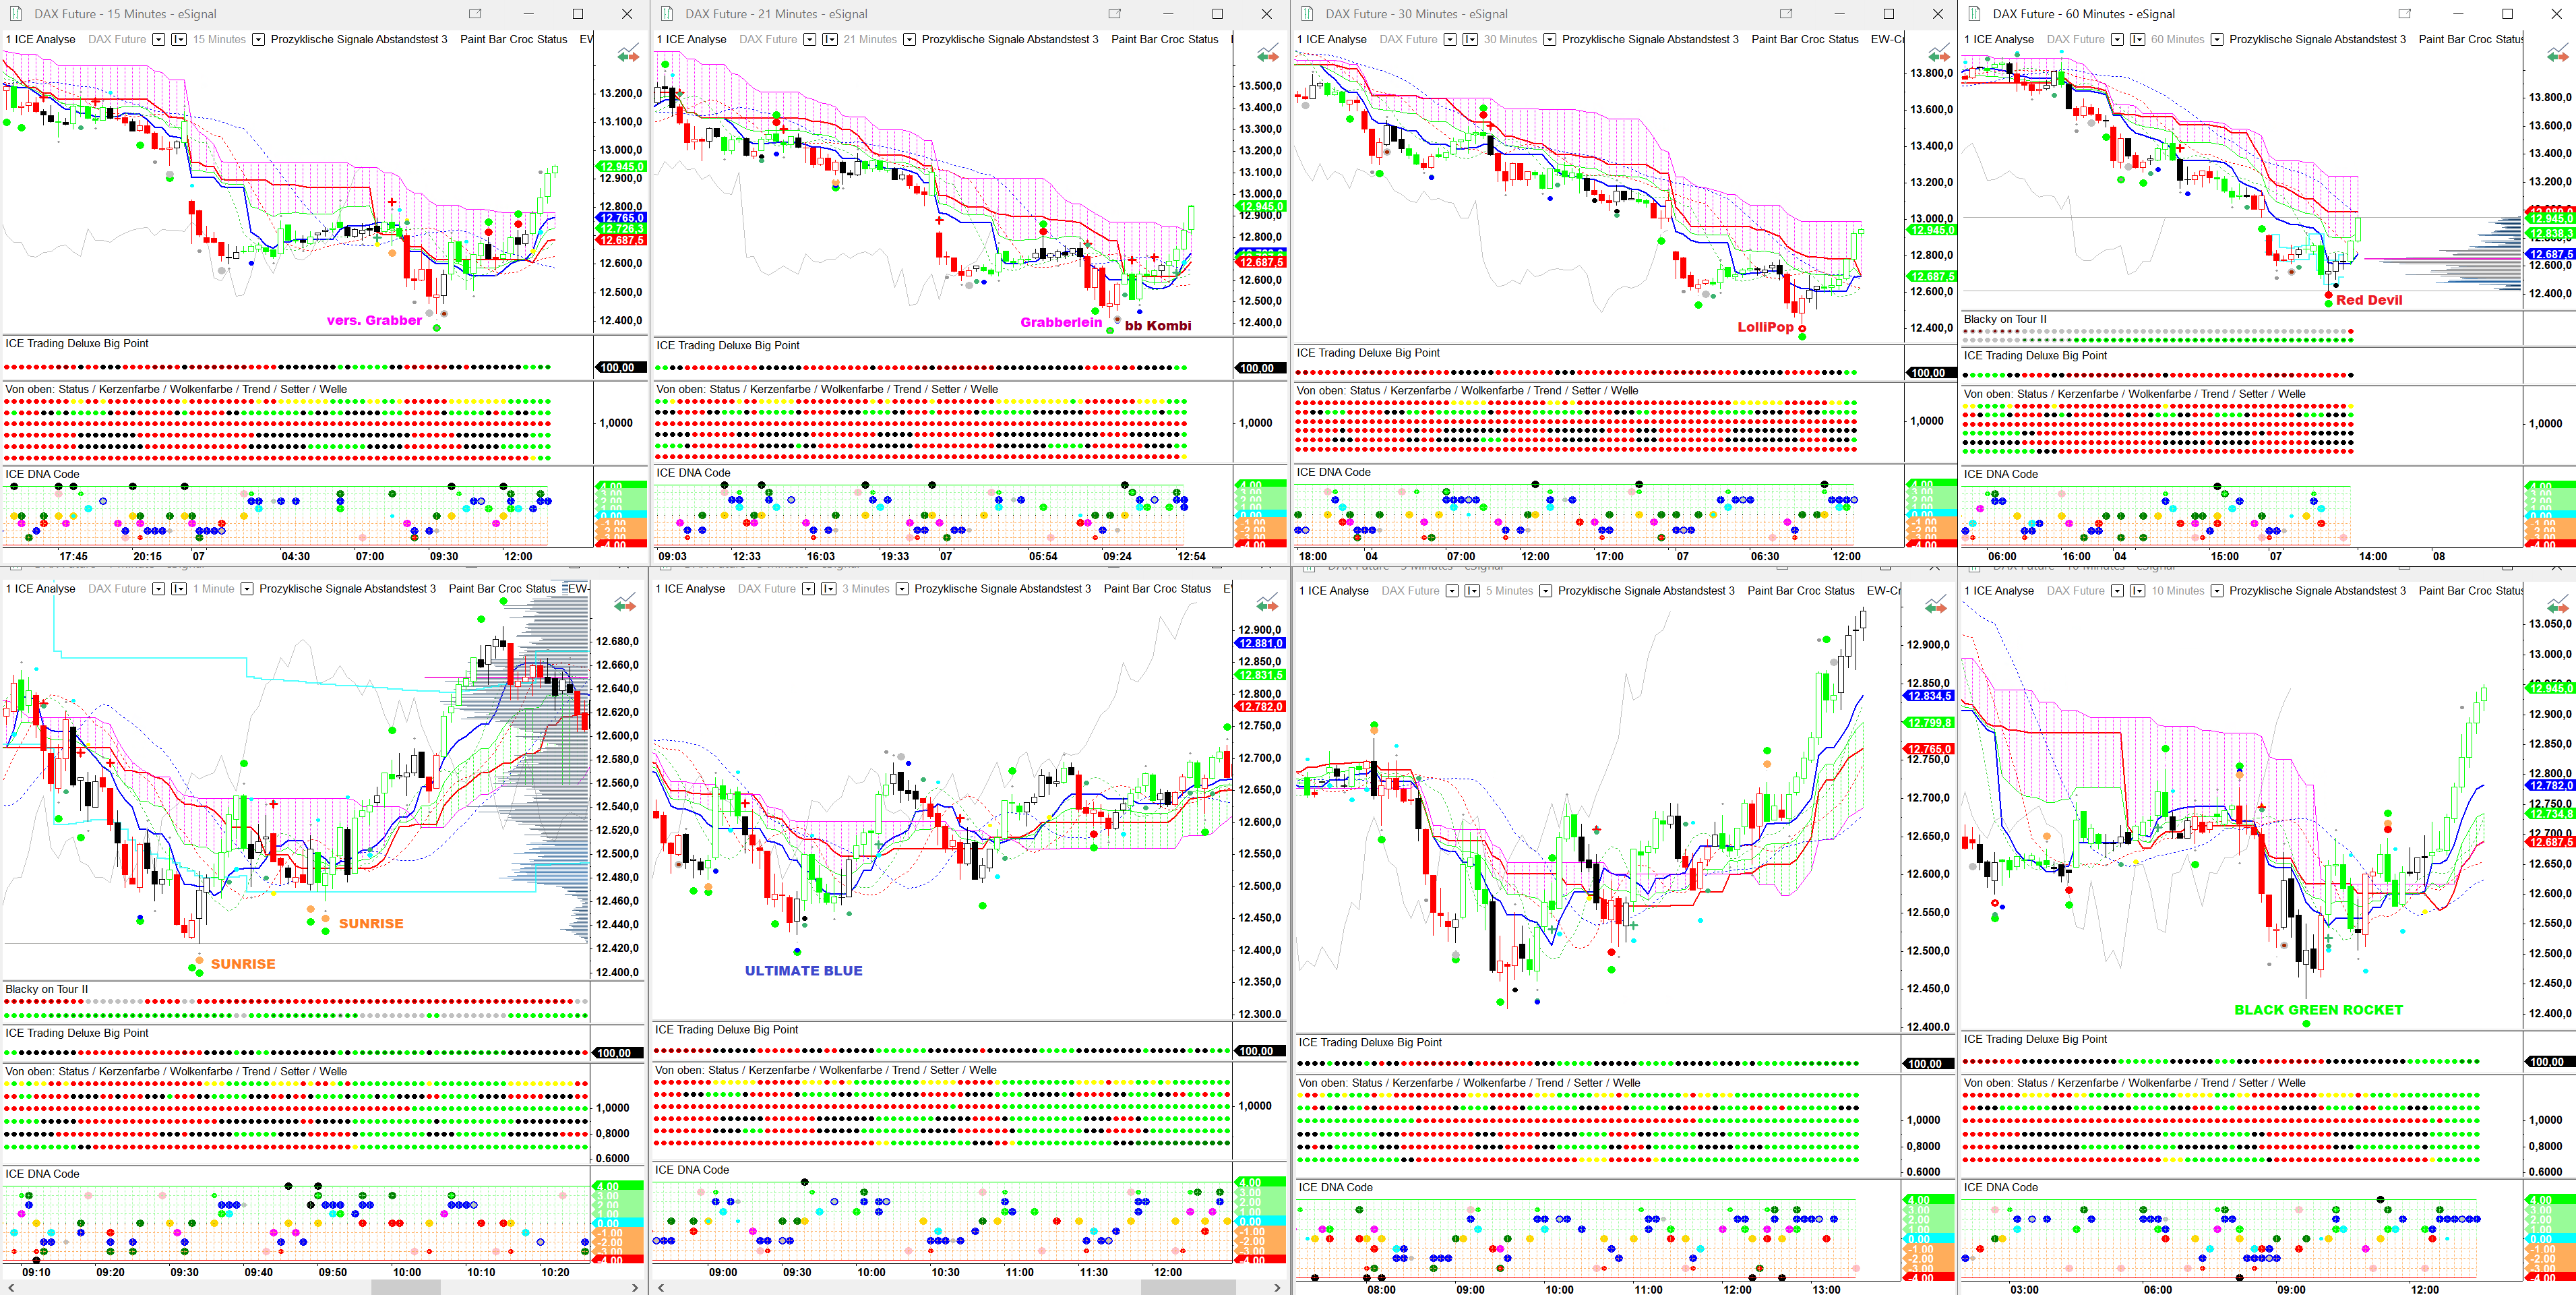Expand the 21 Minutes interval dropdown

point(909,39)
